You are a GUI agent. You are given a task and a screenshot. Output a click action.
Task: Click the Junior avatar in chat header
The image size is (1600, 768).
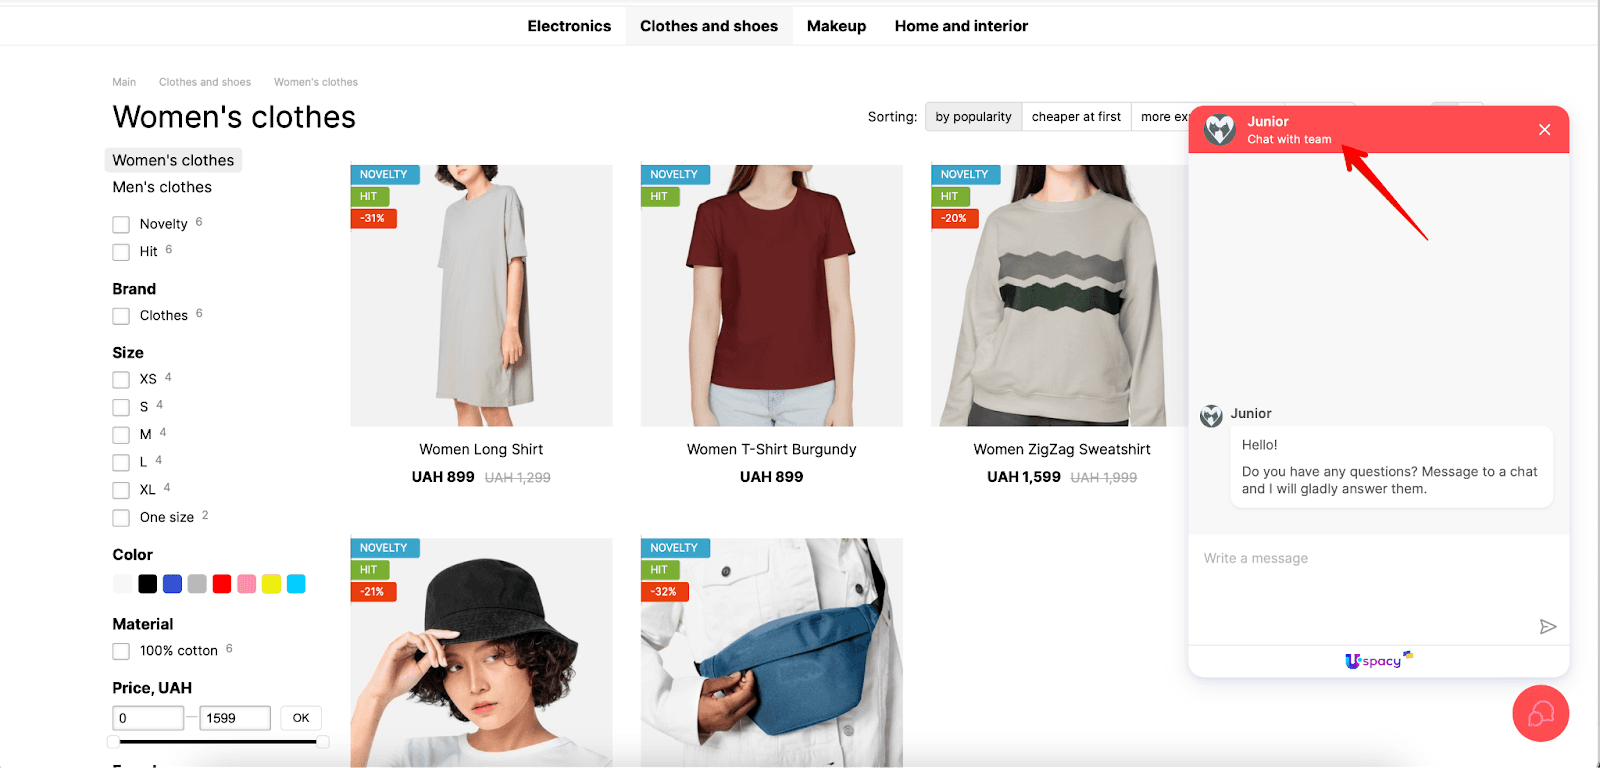1219,130
